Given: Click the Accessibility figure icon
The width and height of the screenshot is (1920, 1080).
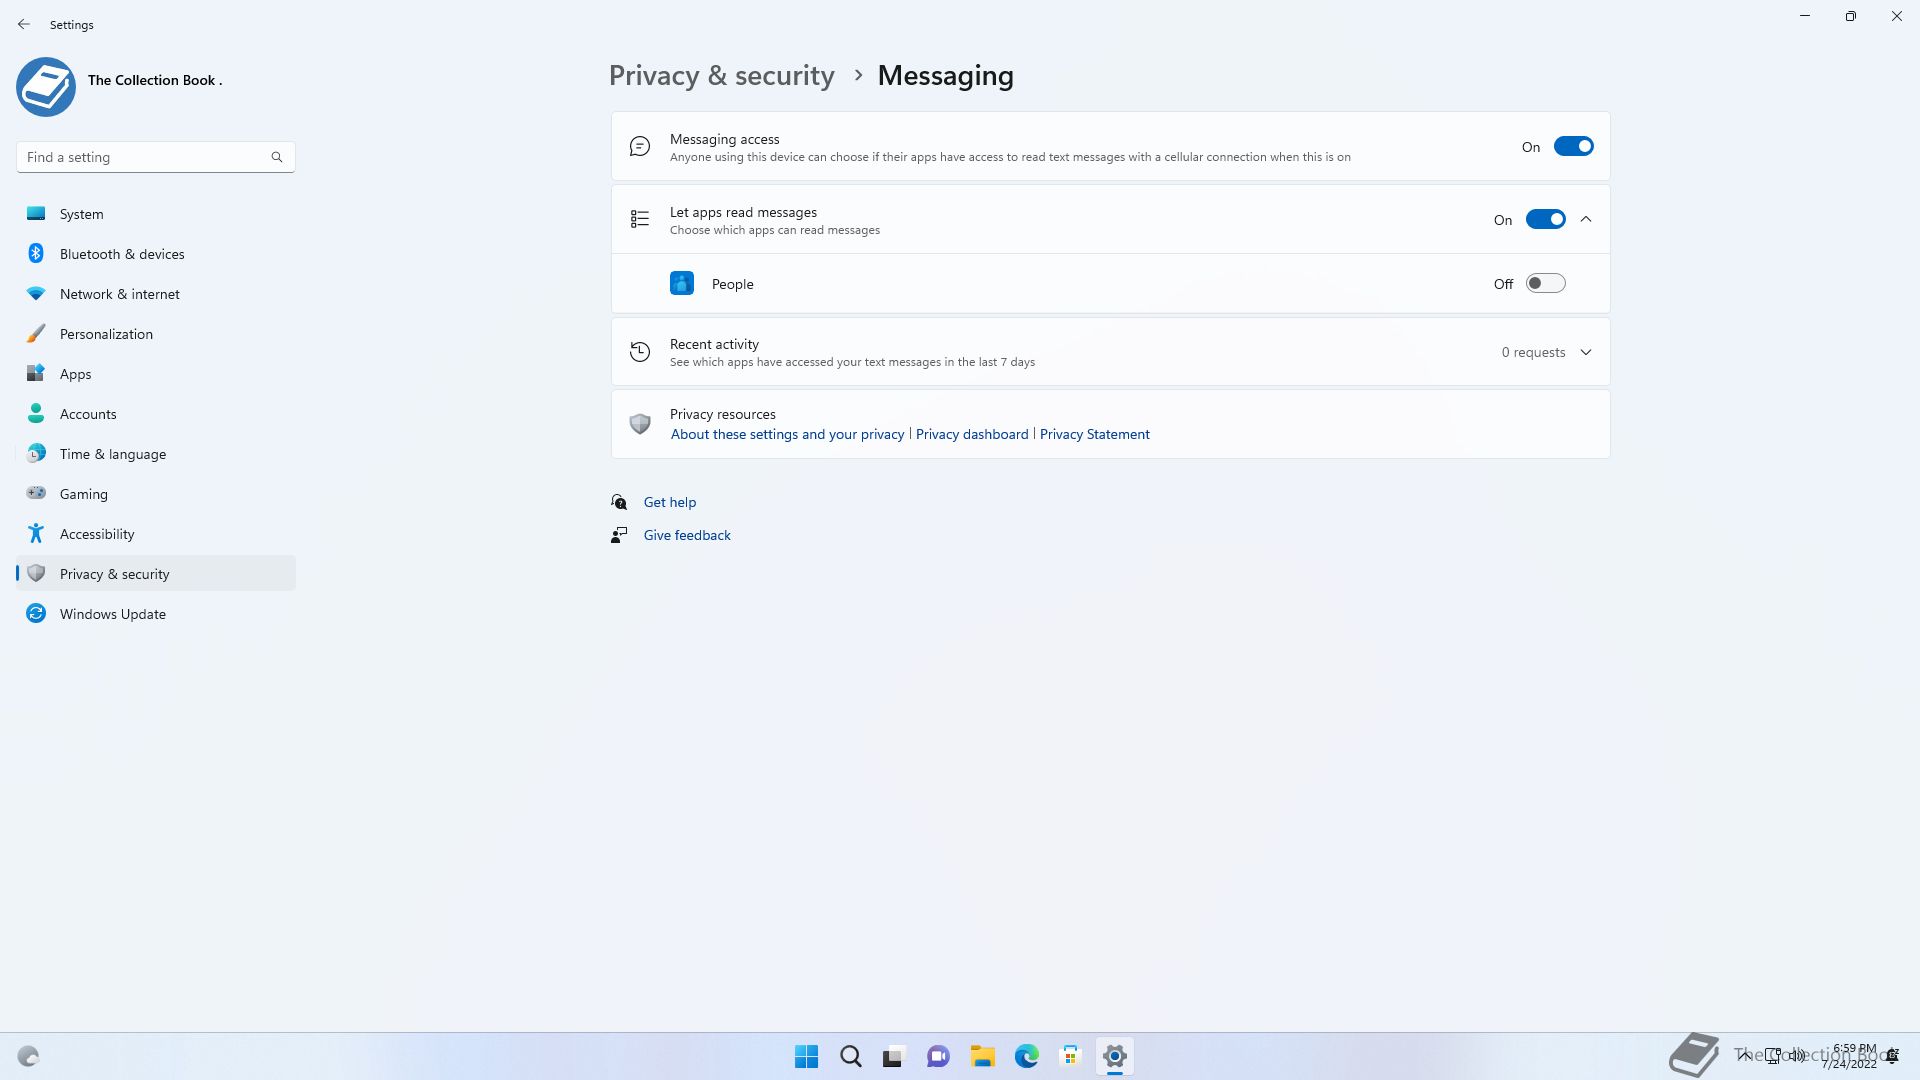Looking at the screenshot, I should (36, 533).
